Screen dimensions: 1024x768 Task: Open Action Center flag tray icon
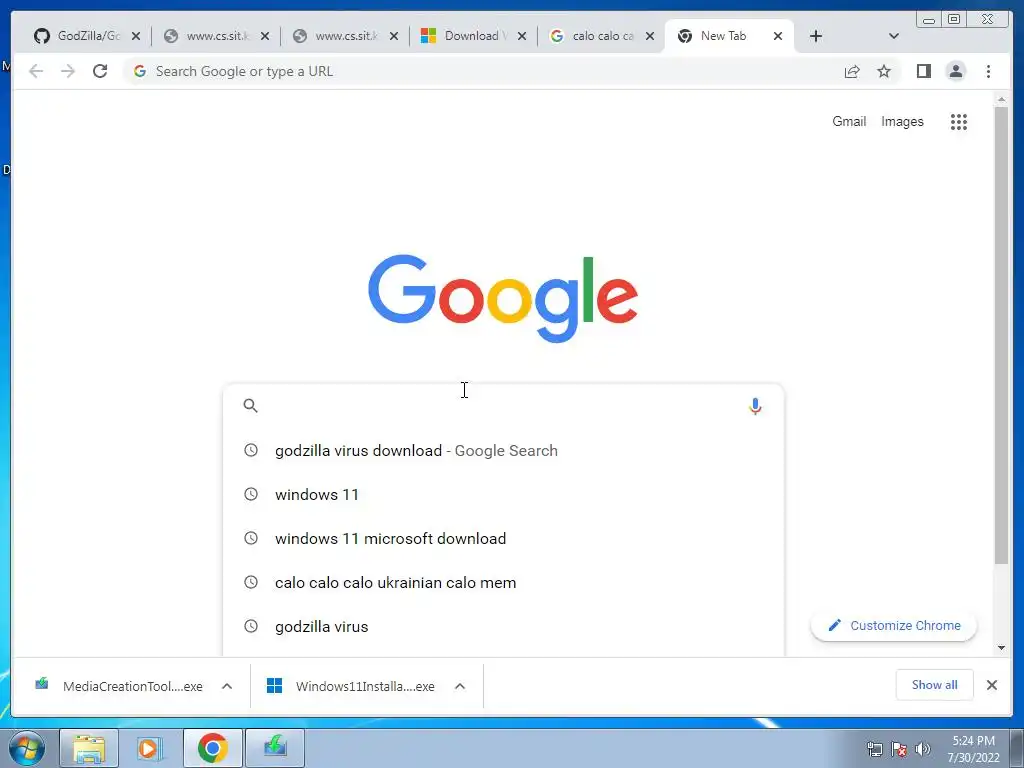click(899, 749)
